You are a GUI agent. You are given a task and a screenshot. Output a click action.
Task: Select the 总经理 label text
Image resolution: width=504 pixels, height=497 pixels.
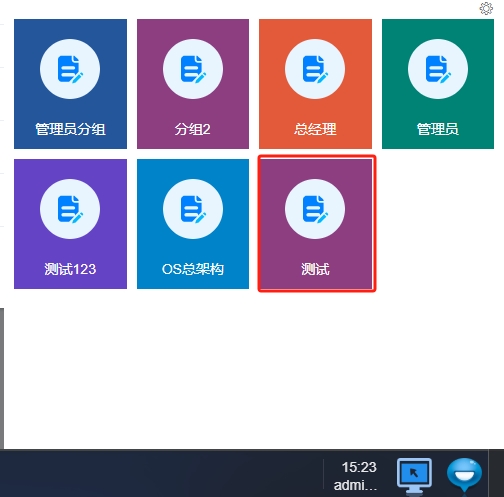315,129
